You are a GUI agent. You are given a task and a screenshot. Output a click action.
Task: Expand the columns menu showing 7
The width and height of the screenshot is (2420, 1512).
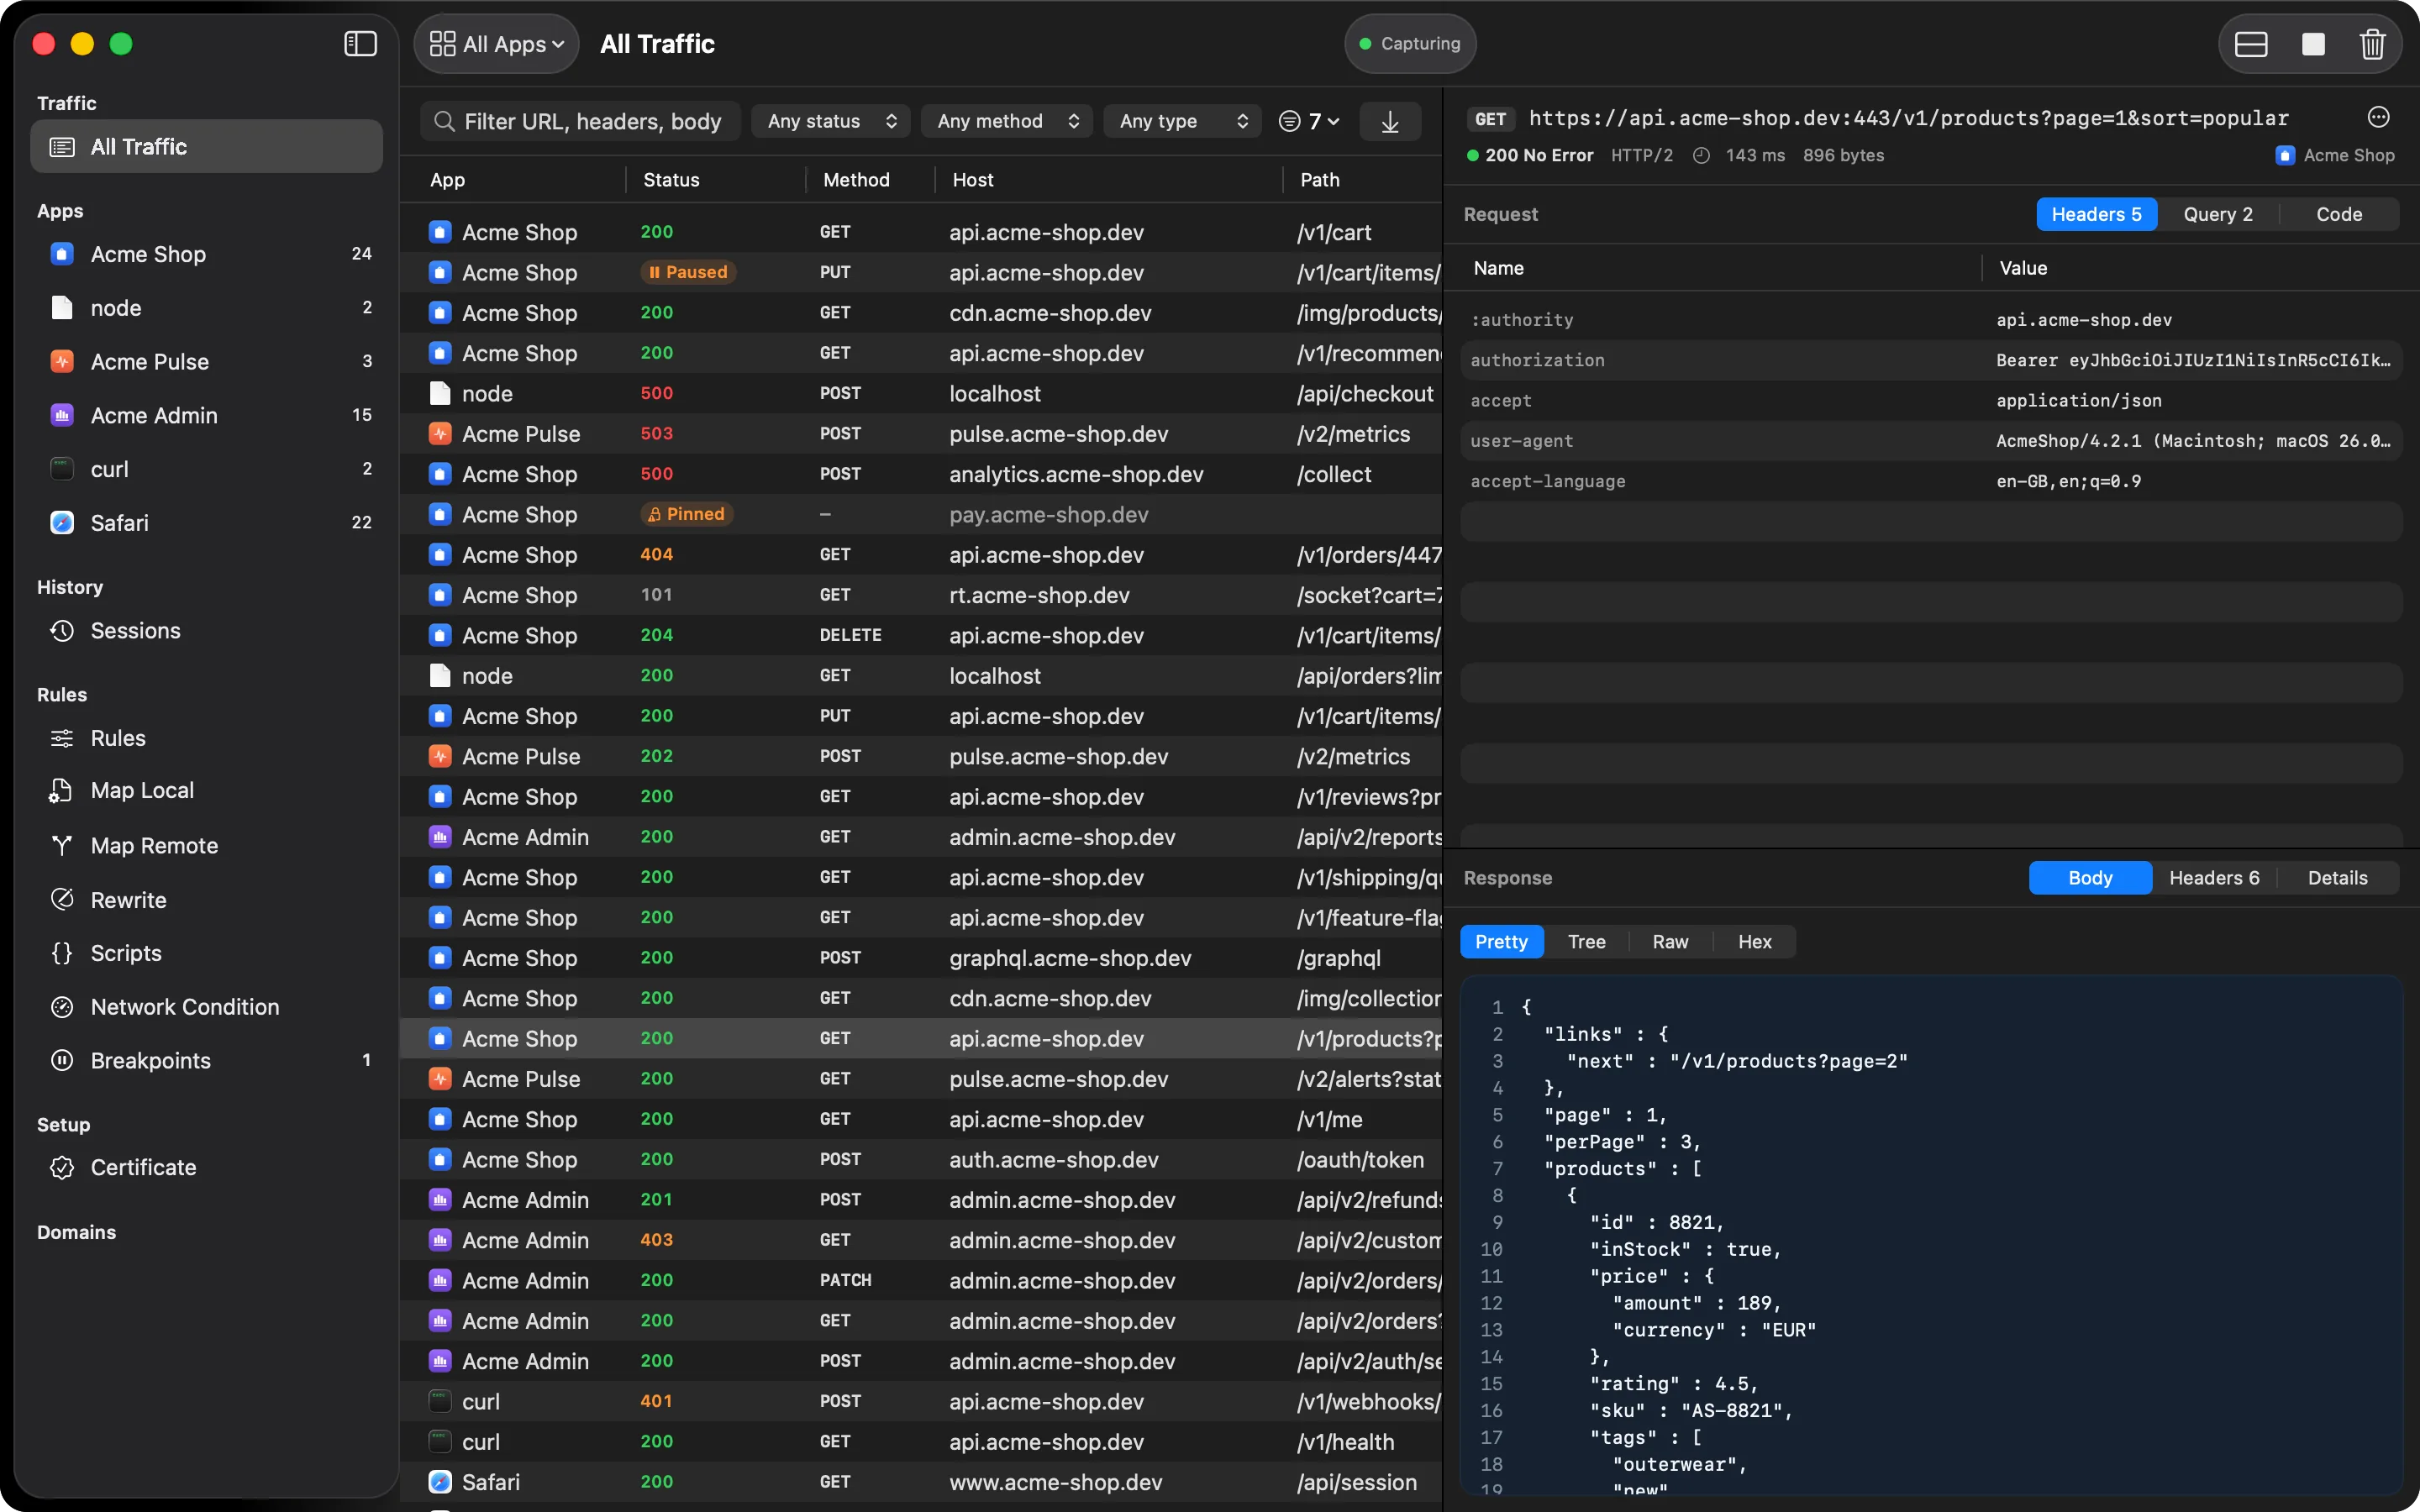click(1309, 121)
